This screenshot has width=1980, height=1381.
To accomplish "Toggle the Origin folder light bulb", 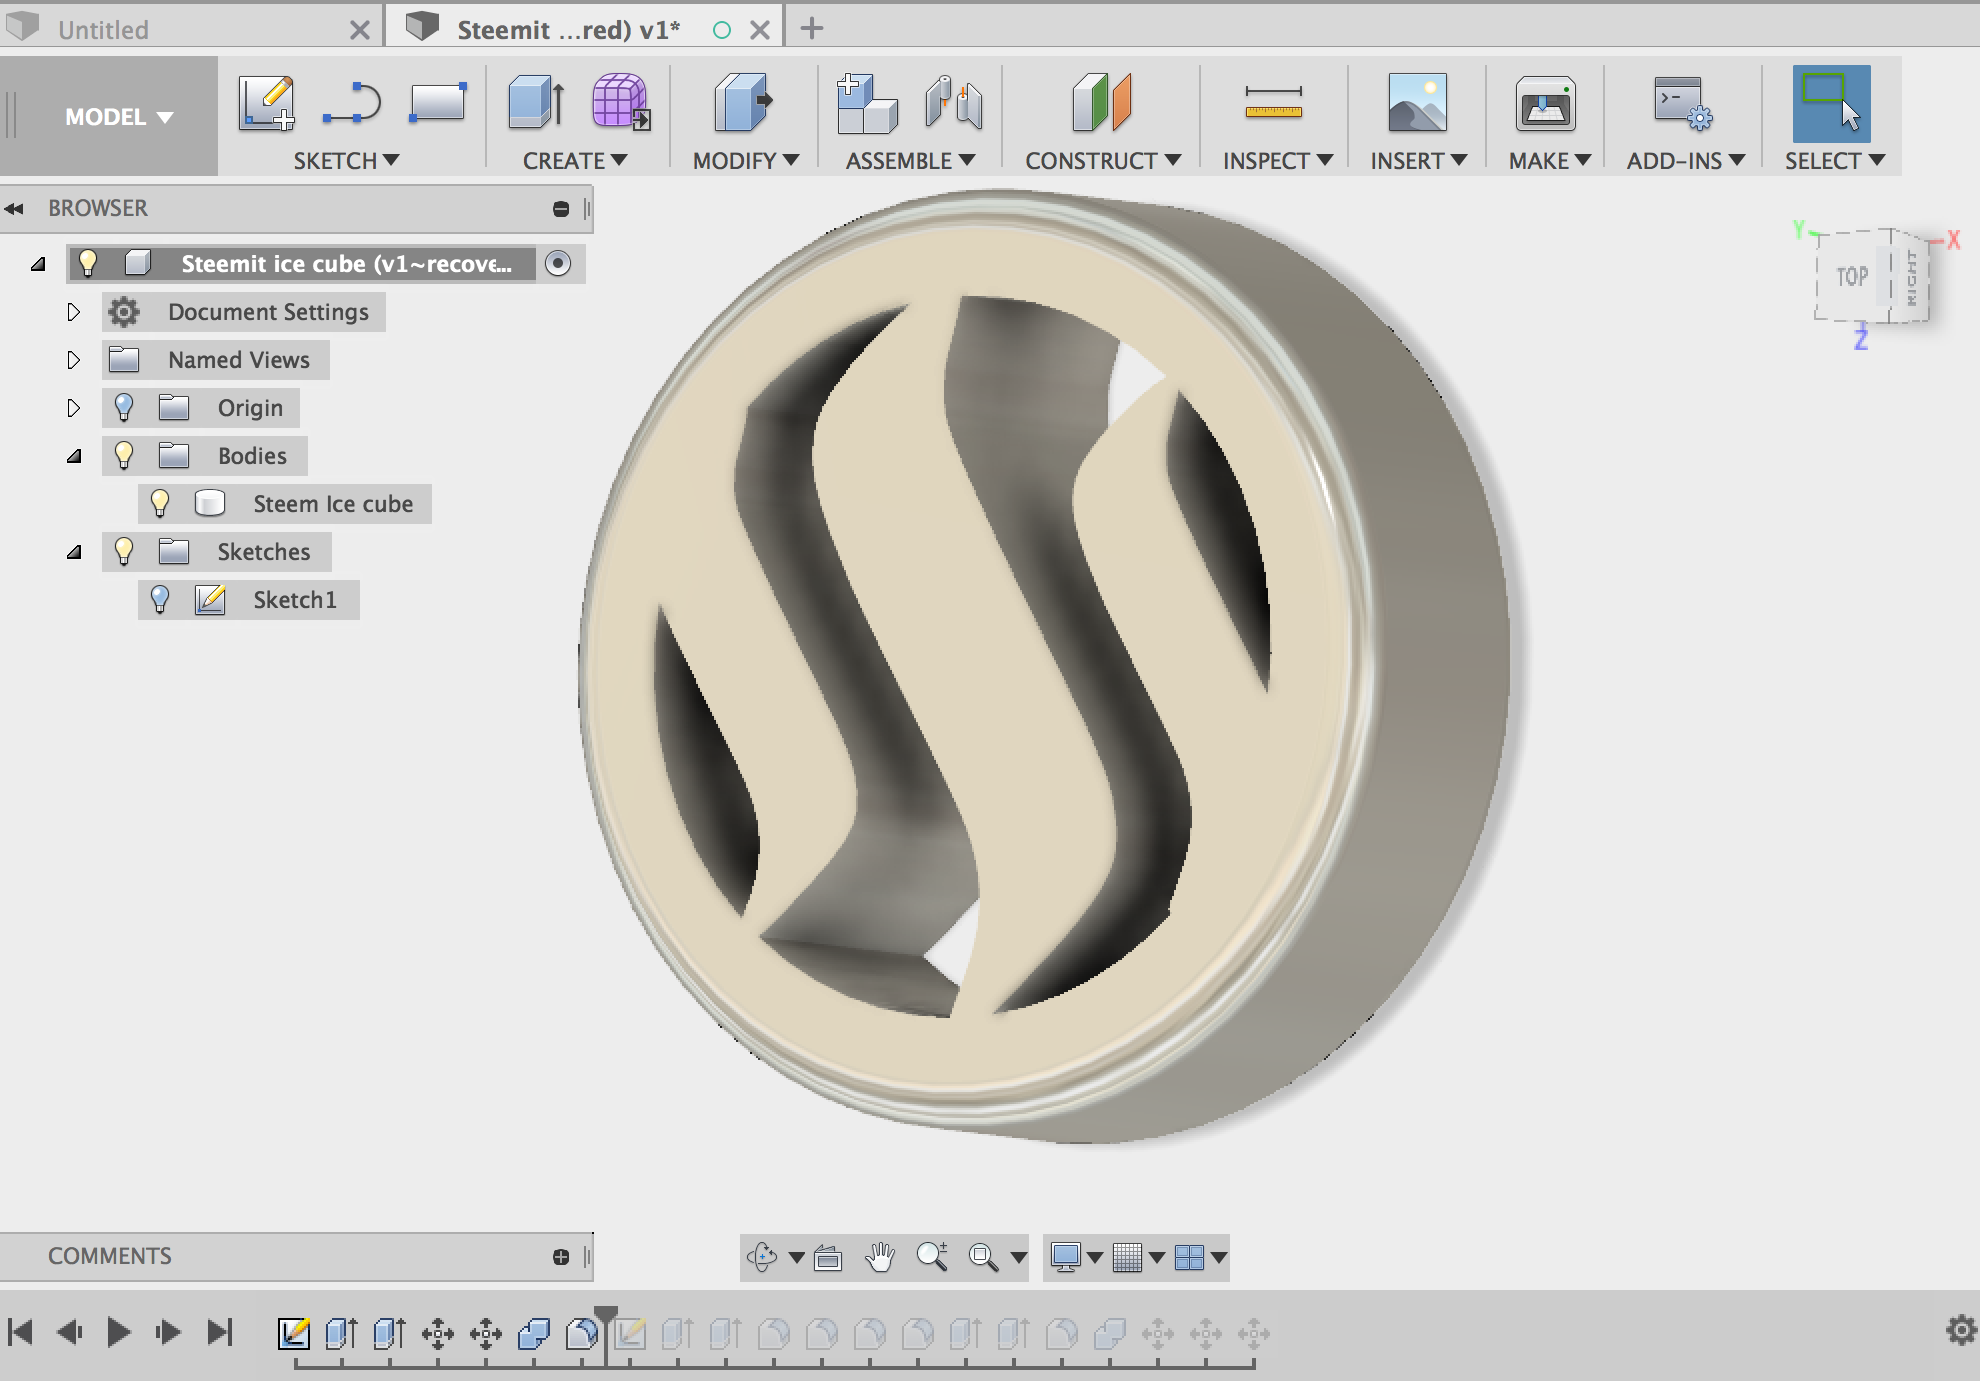I will tap(124, 407).
